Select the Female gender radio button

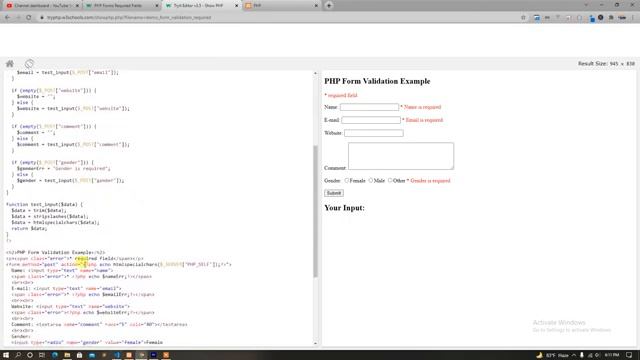347,180
